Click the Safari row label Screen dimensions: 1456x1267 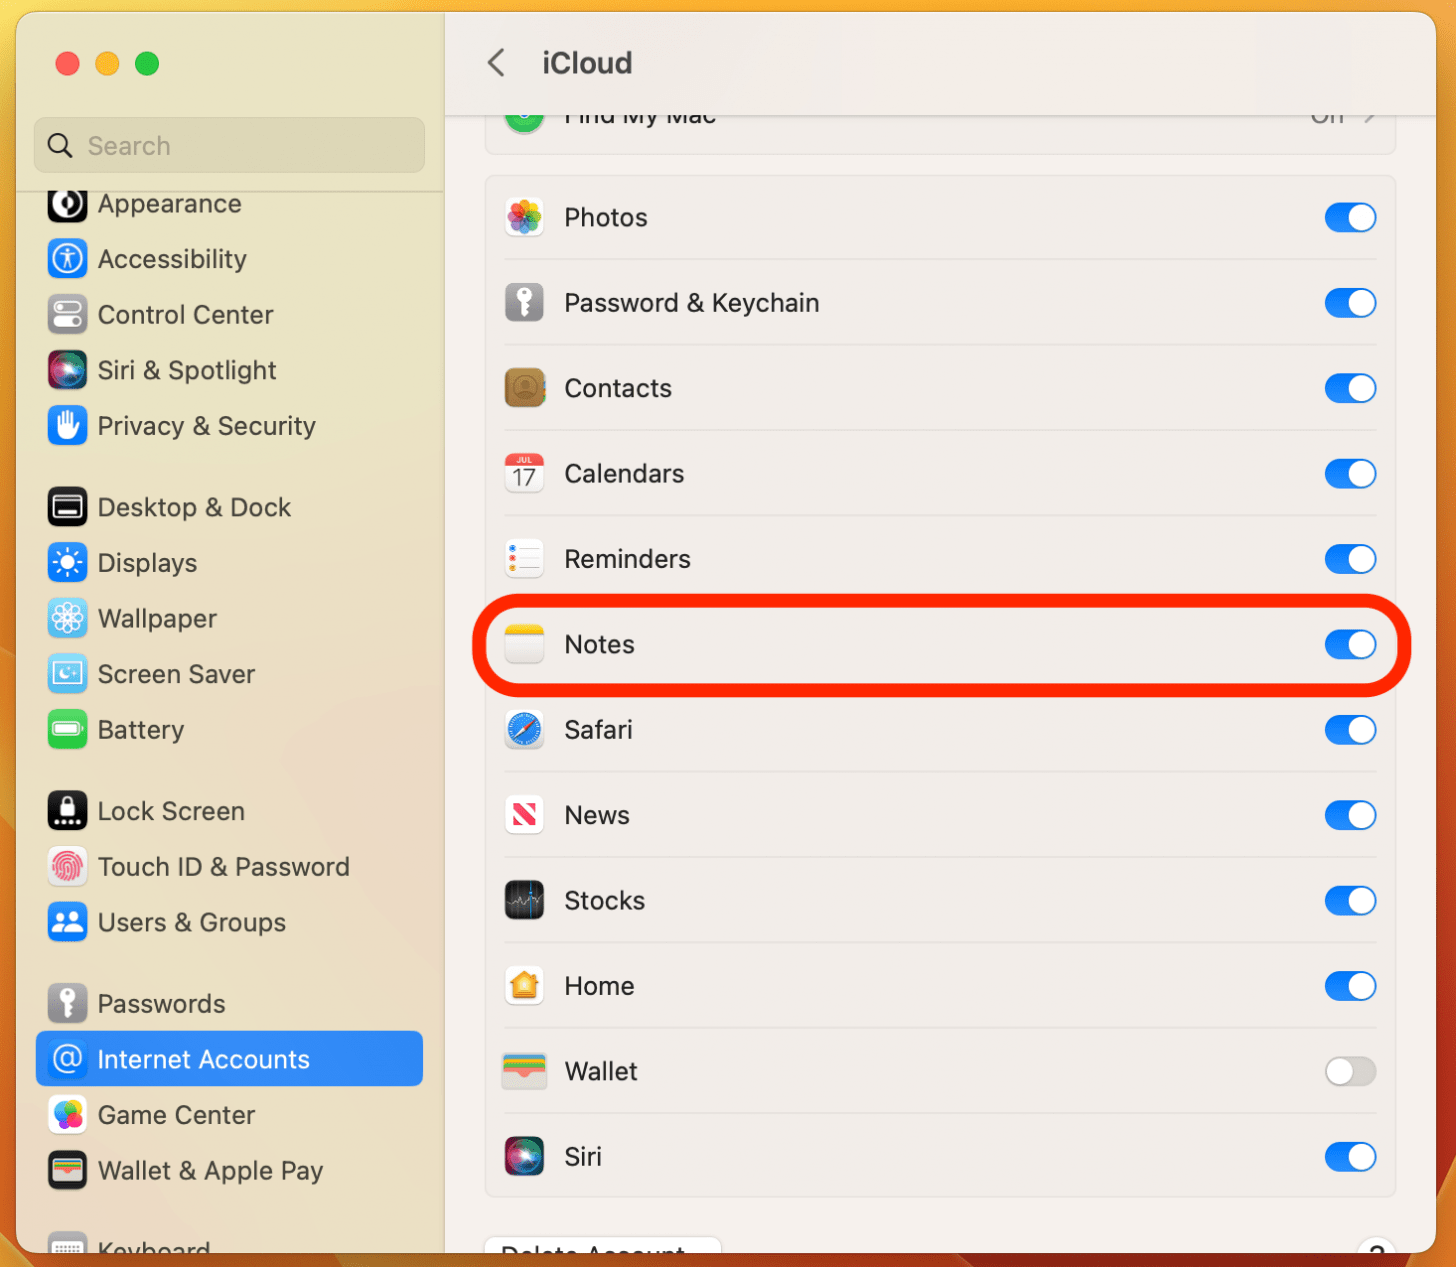click(598, 730)
